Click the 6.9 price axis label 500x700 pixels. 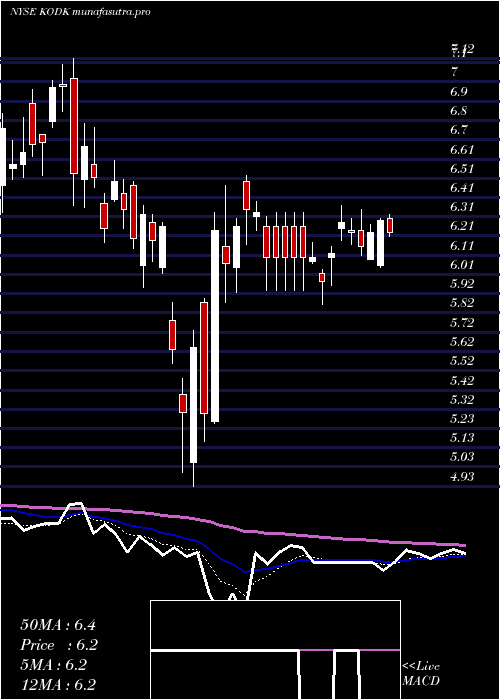point(458,92)
